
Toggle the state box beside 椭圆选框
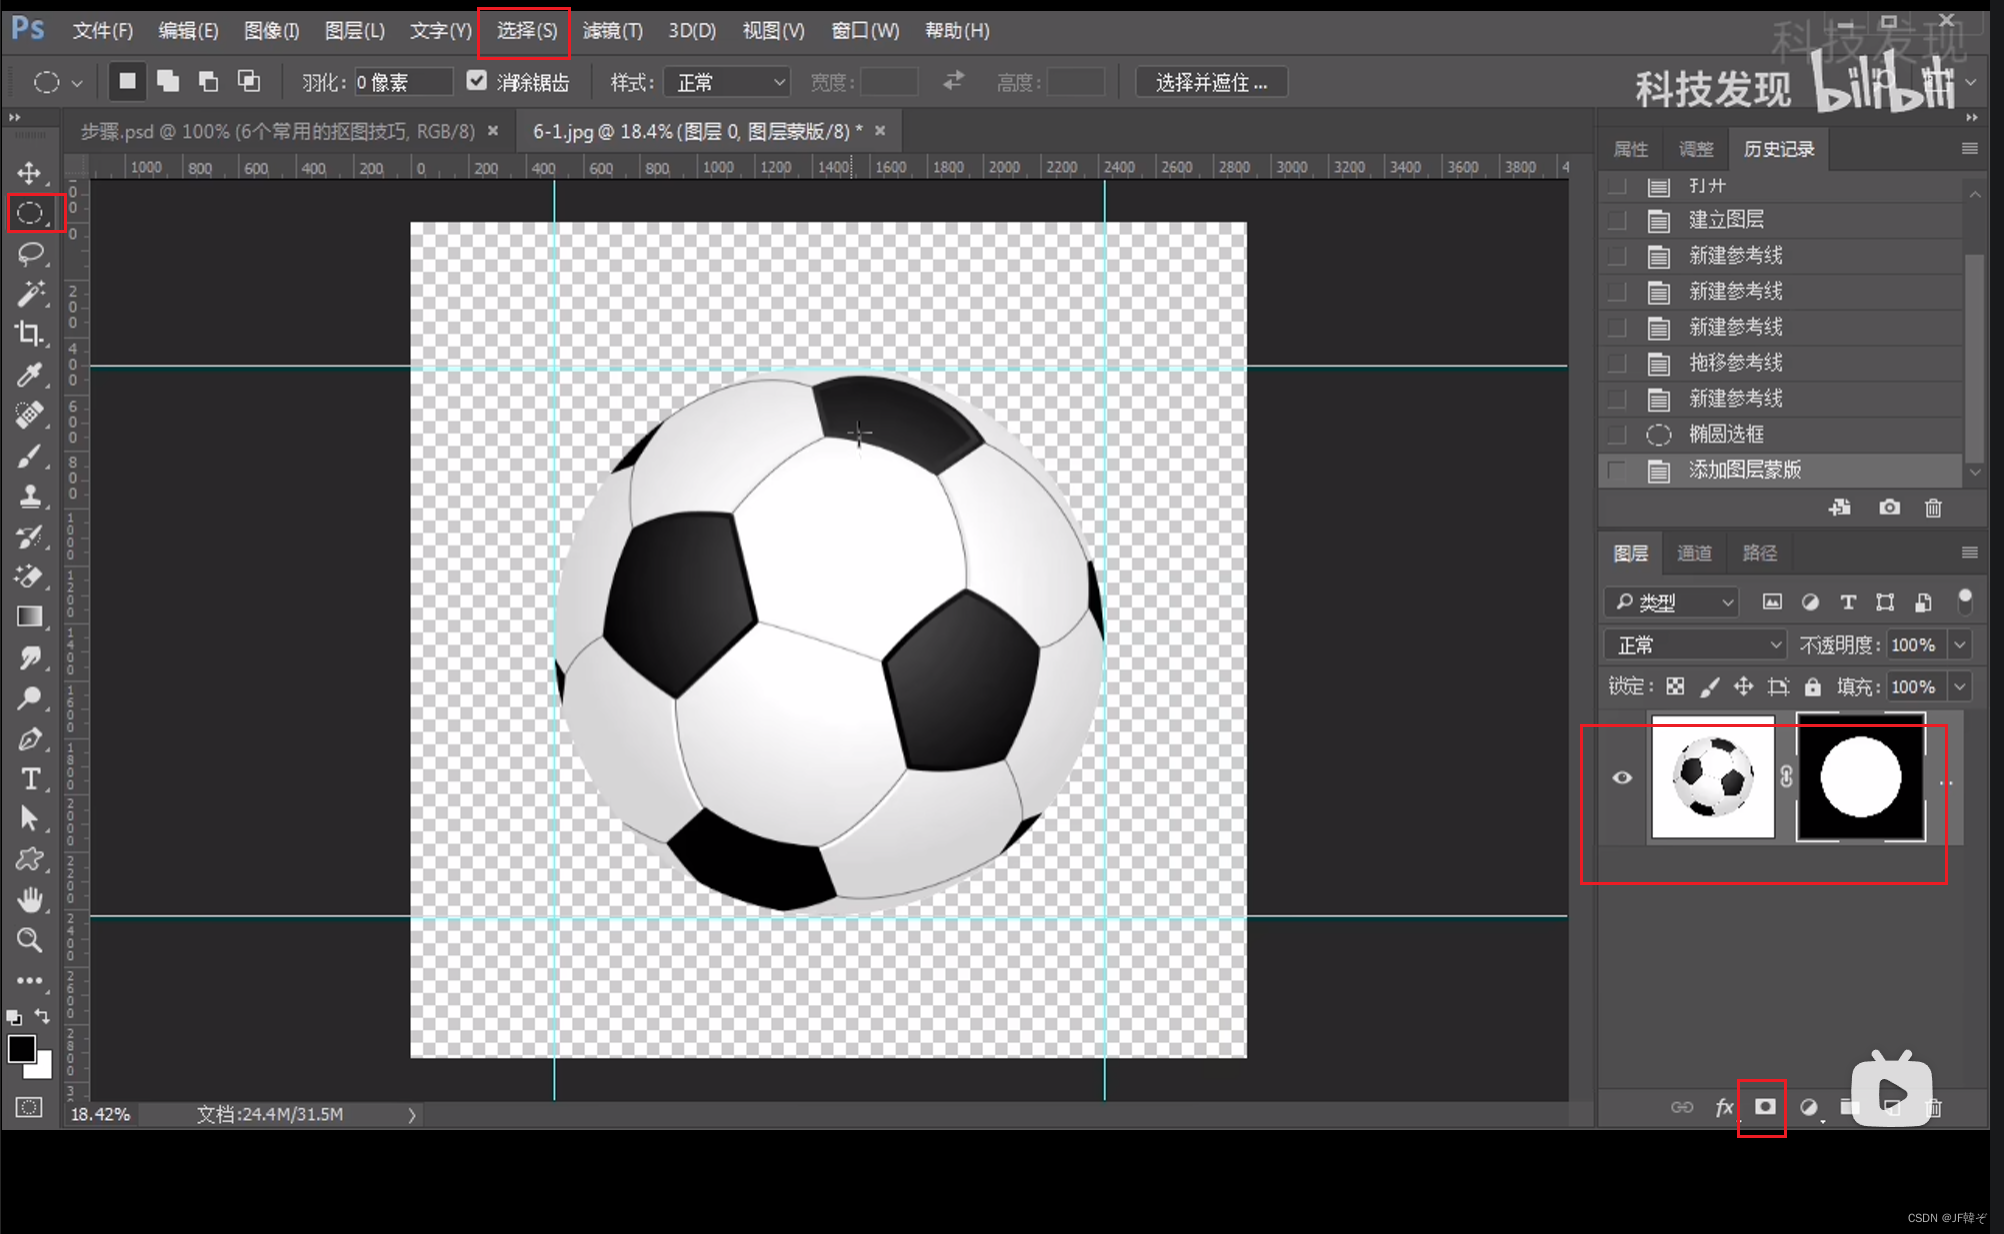[x=1616, y=434]
